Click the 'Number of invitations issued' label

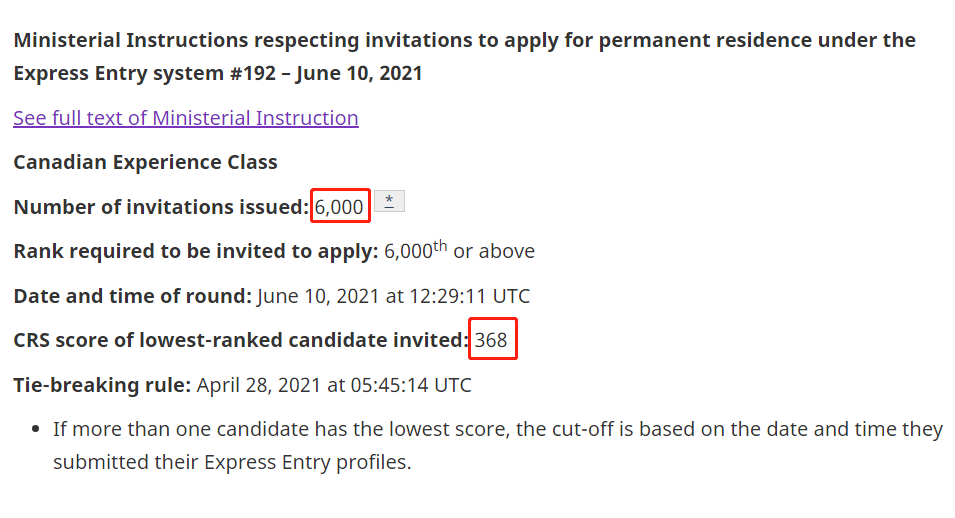(161, 207)
